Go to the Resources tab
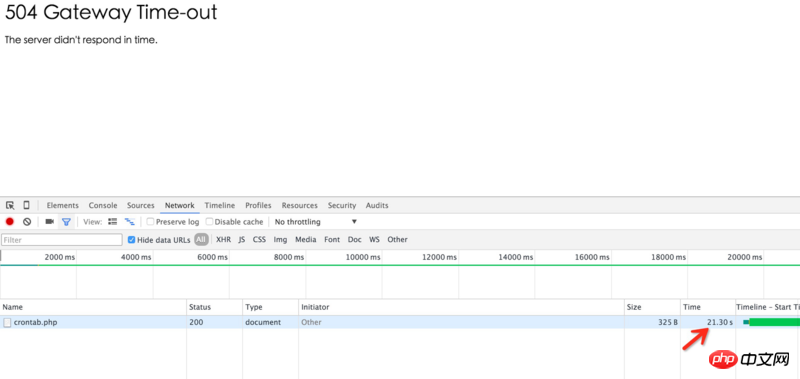Image resolution: width=800 pixels, height=379 pixels. pos(299,206)
